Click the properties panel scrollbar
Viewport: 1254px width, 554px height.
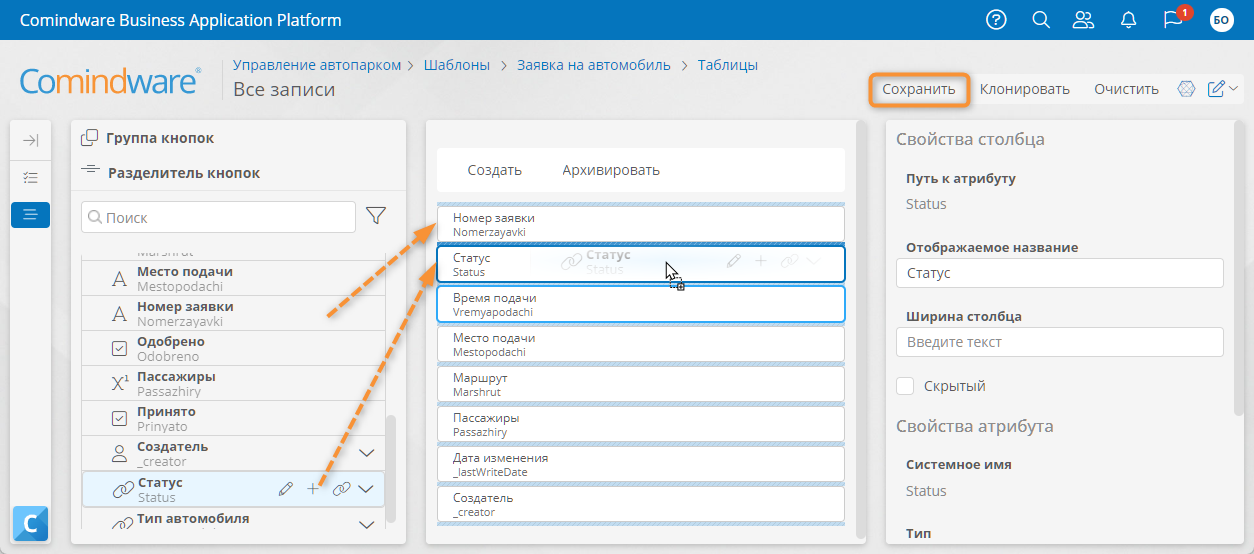pos(1240,270)
